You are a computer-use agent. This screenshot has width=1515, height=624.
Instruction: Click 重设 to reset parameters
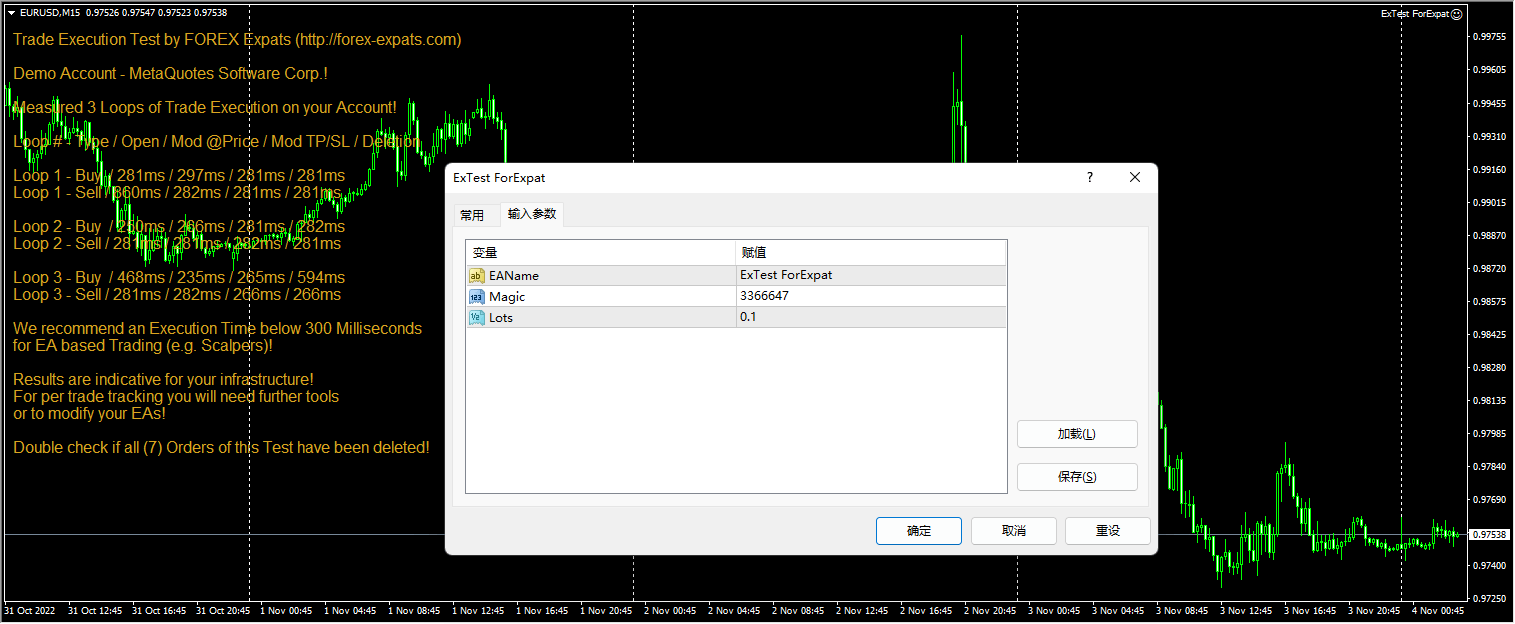(x=1107, y=531)
